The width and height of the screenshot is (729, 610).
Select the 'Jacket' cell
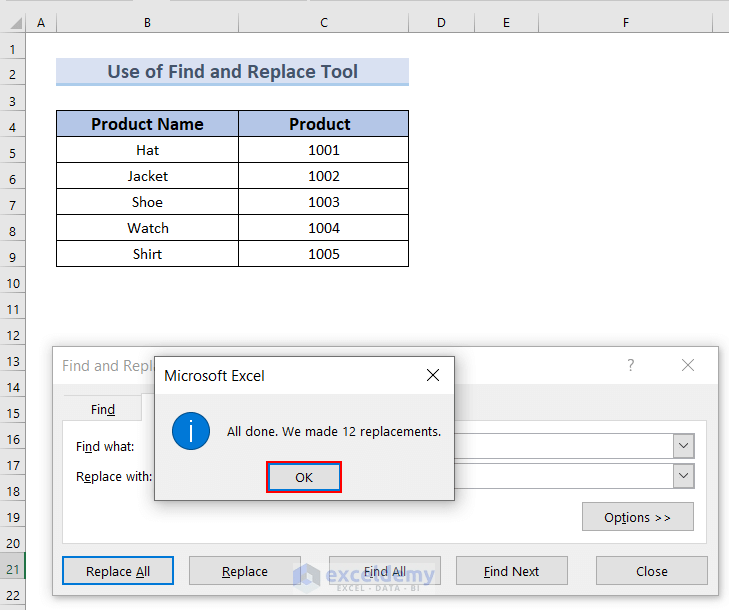[x=147, y=176]
